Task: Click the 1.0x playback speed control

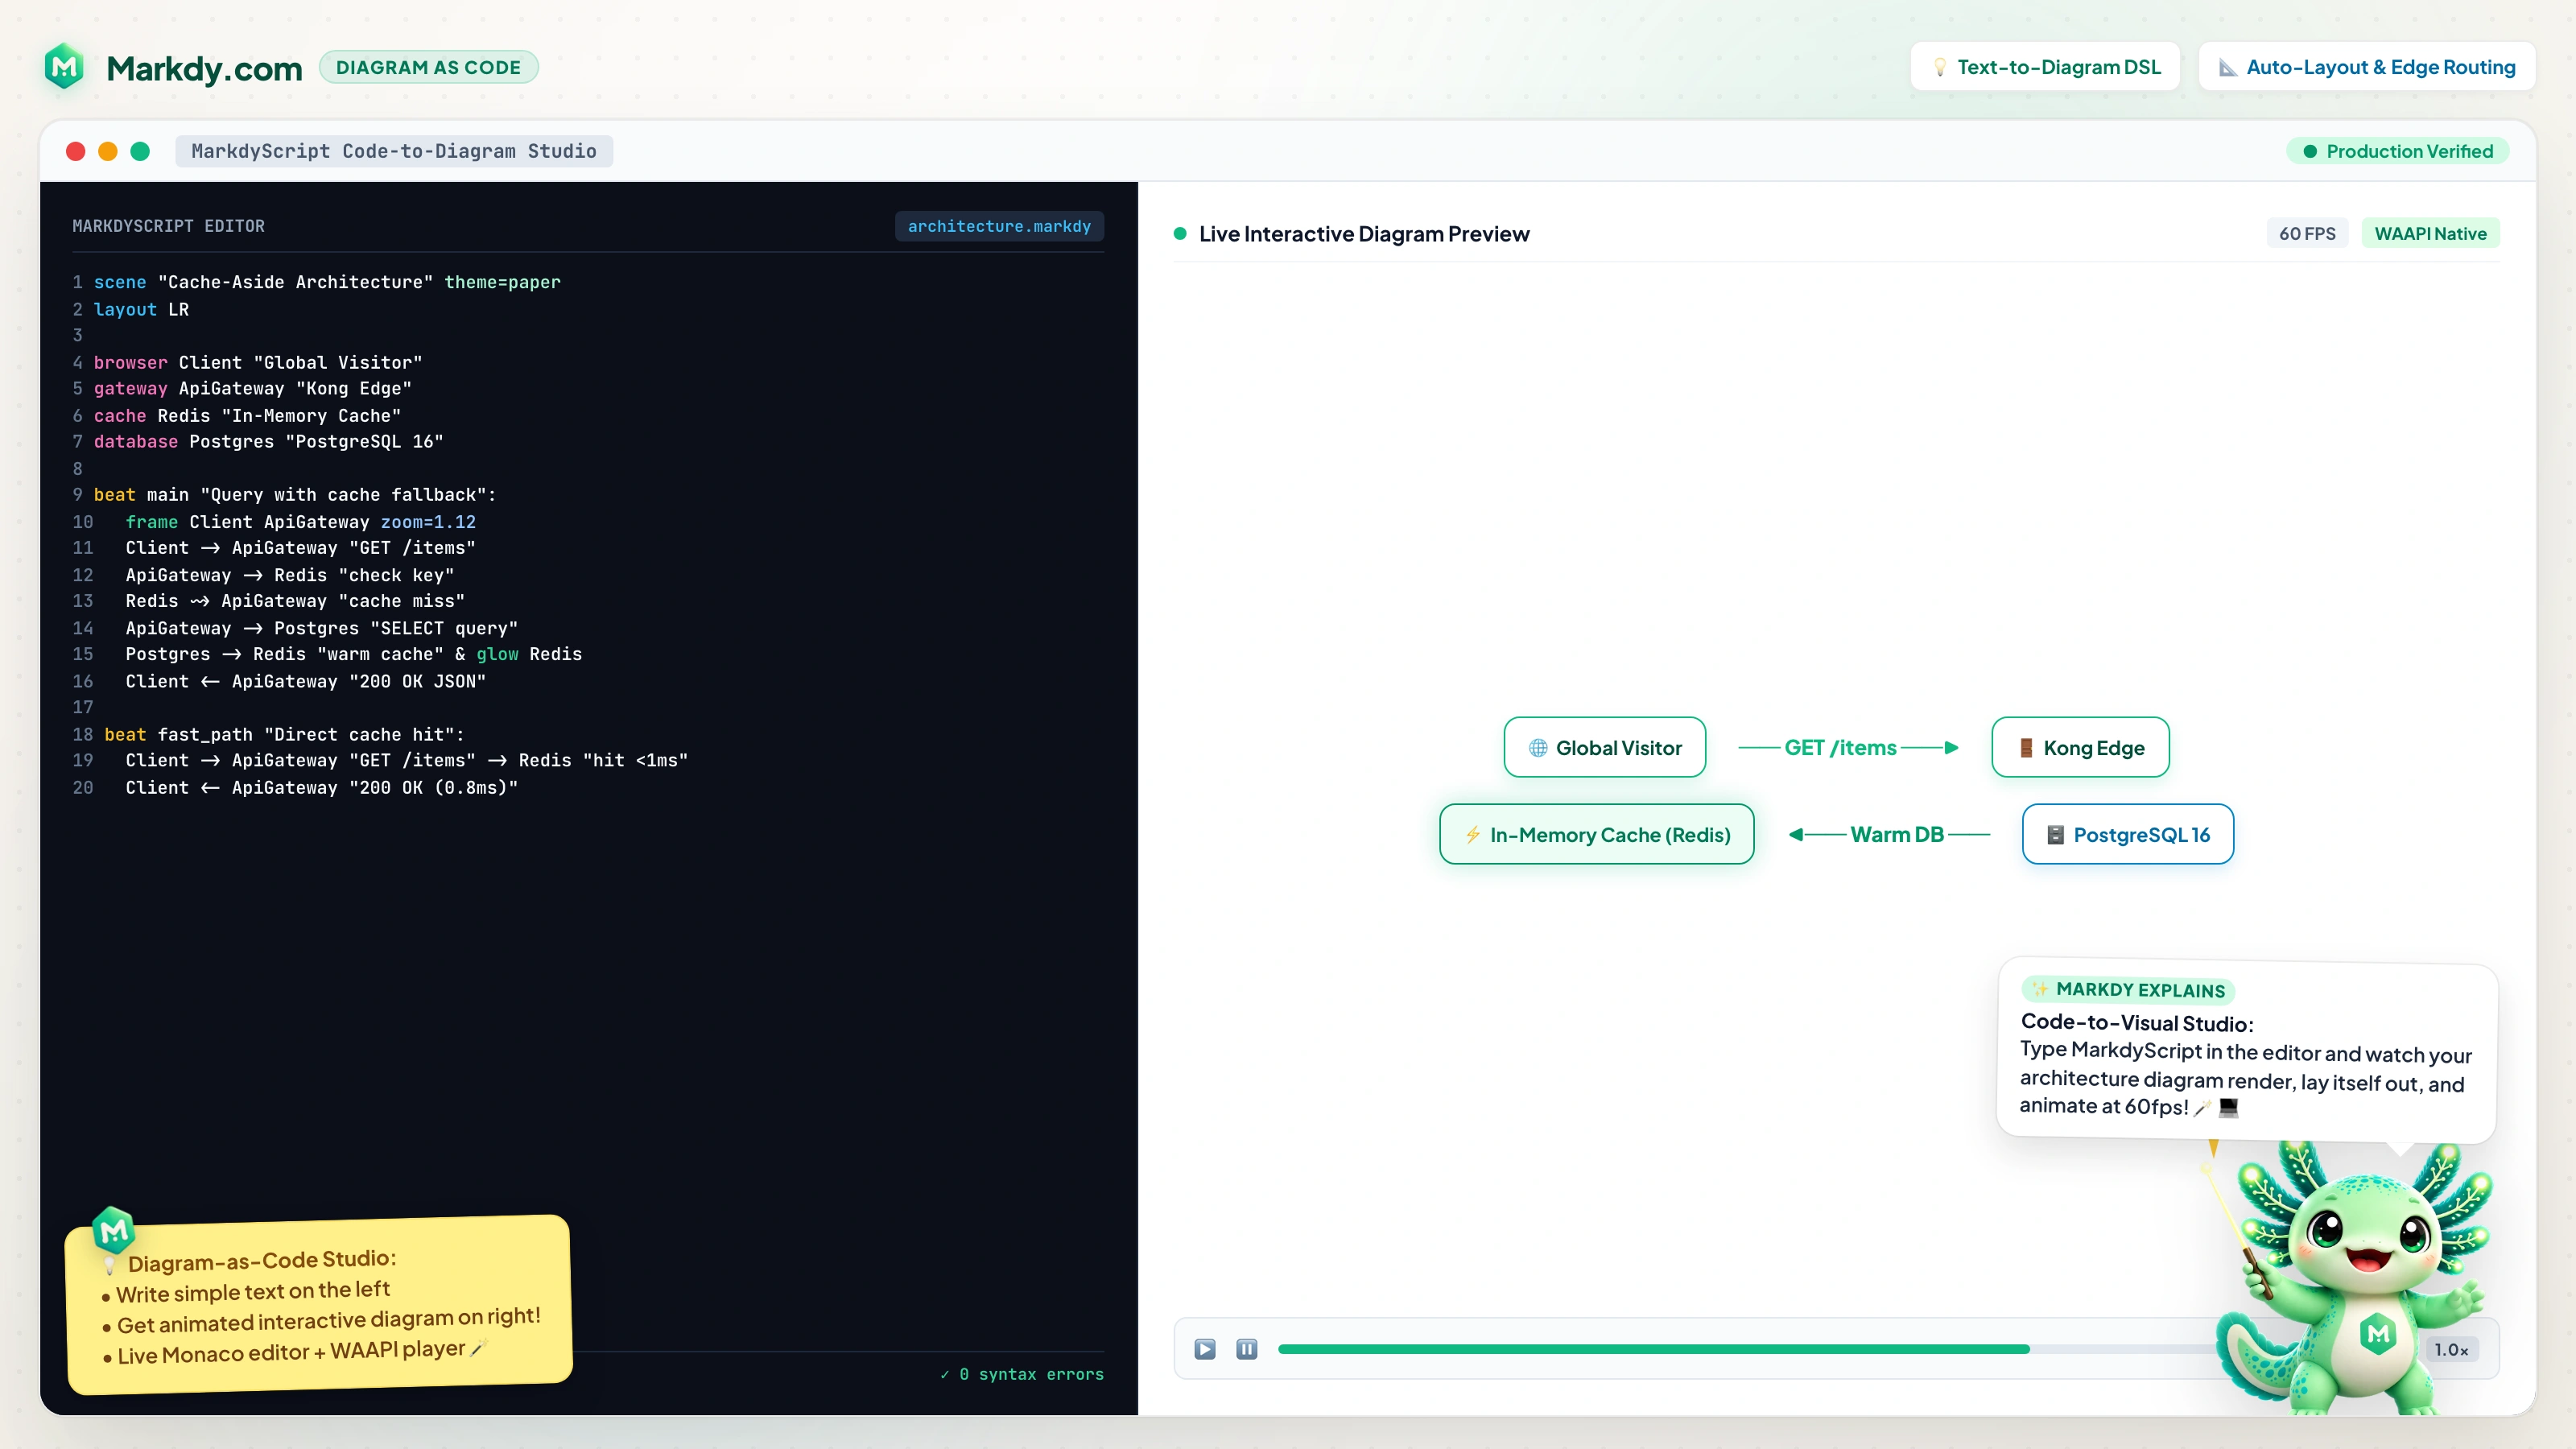Action: [x=2451, y=1349]
